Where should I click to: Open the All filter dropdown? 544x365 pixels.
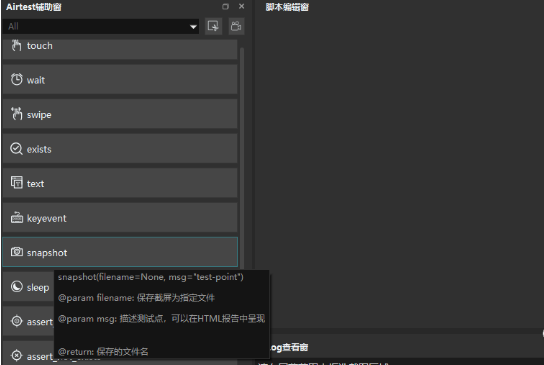pyautogui.click(x=101, y=26)
